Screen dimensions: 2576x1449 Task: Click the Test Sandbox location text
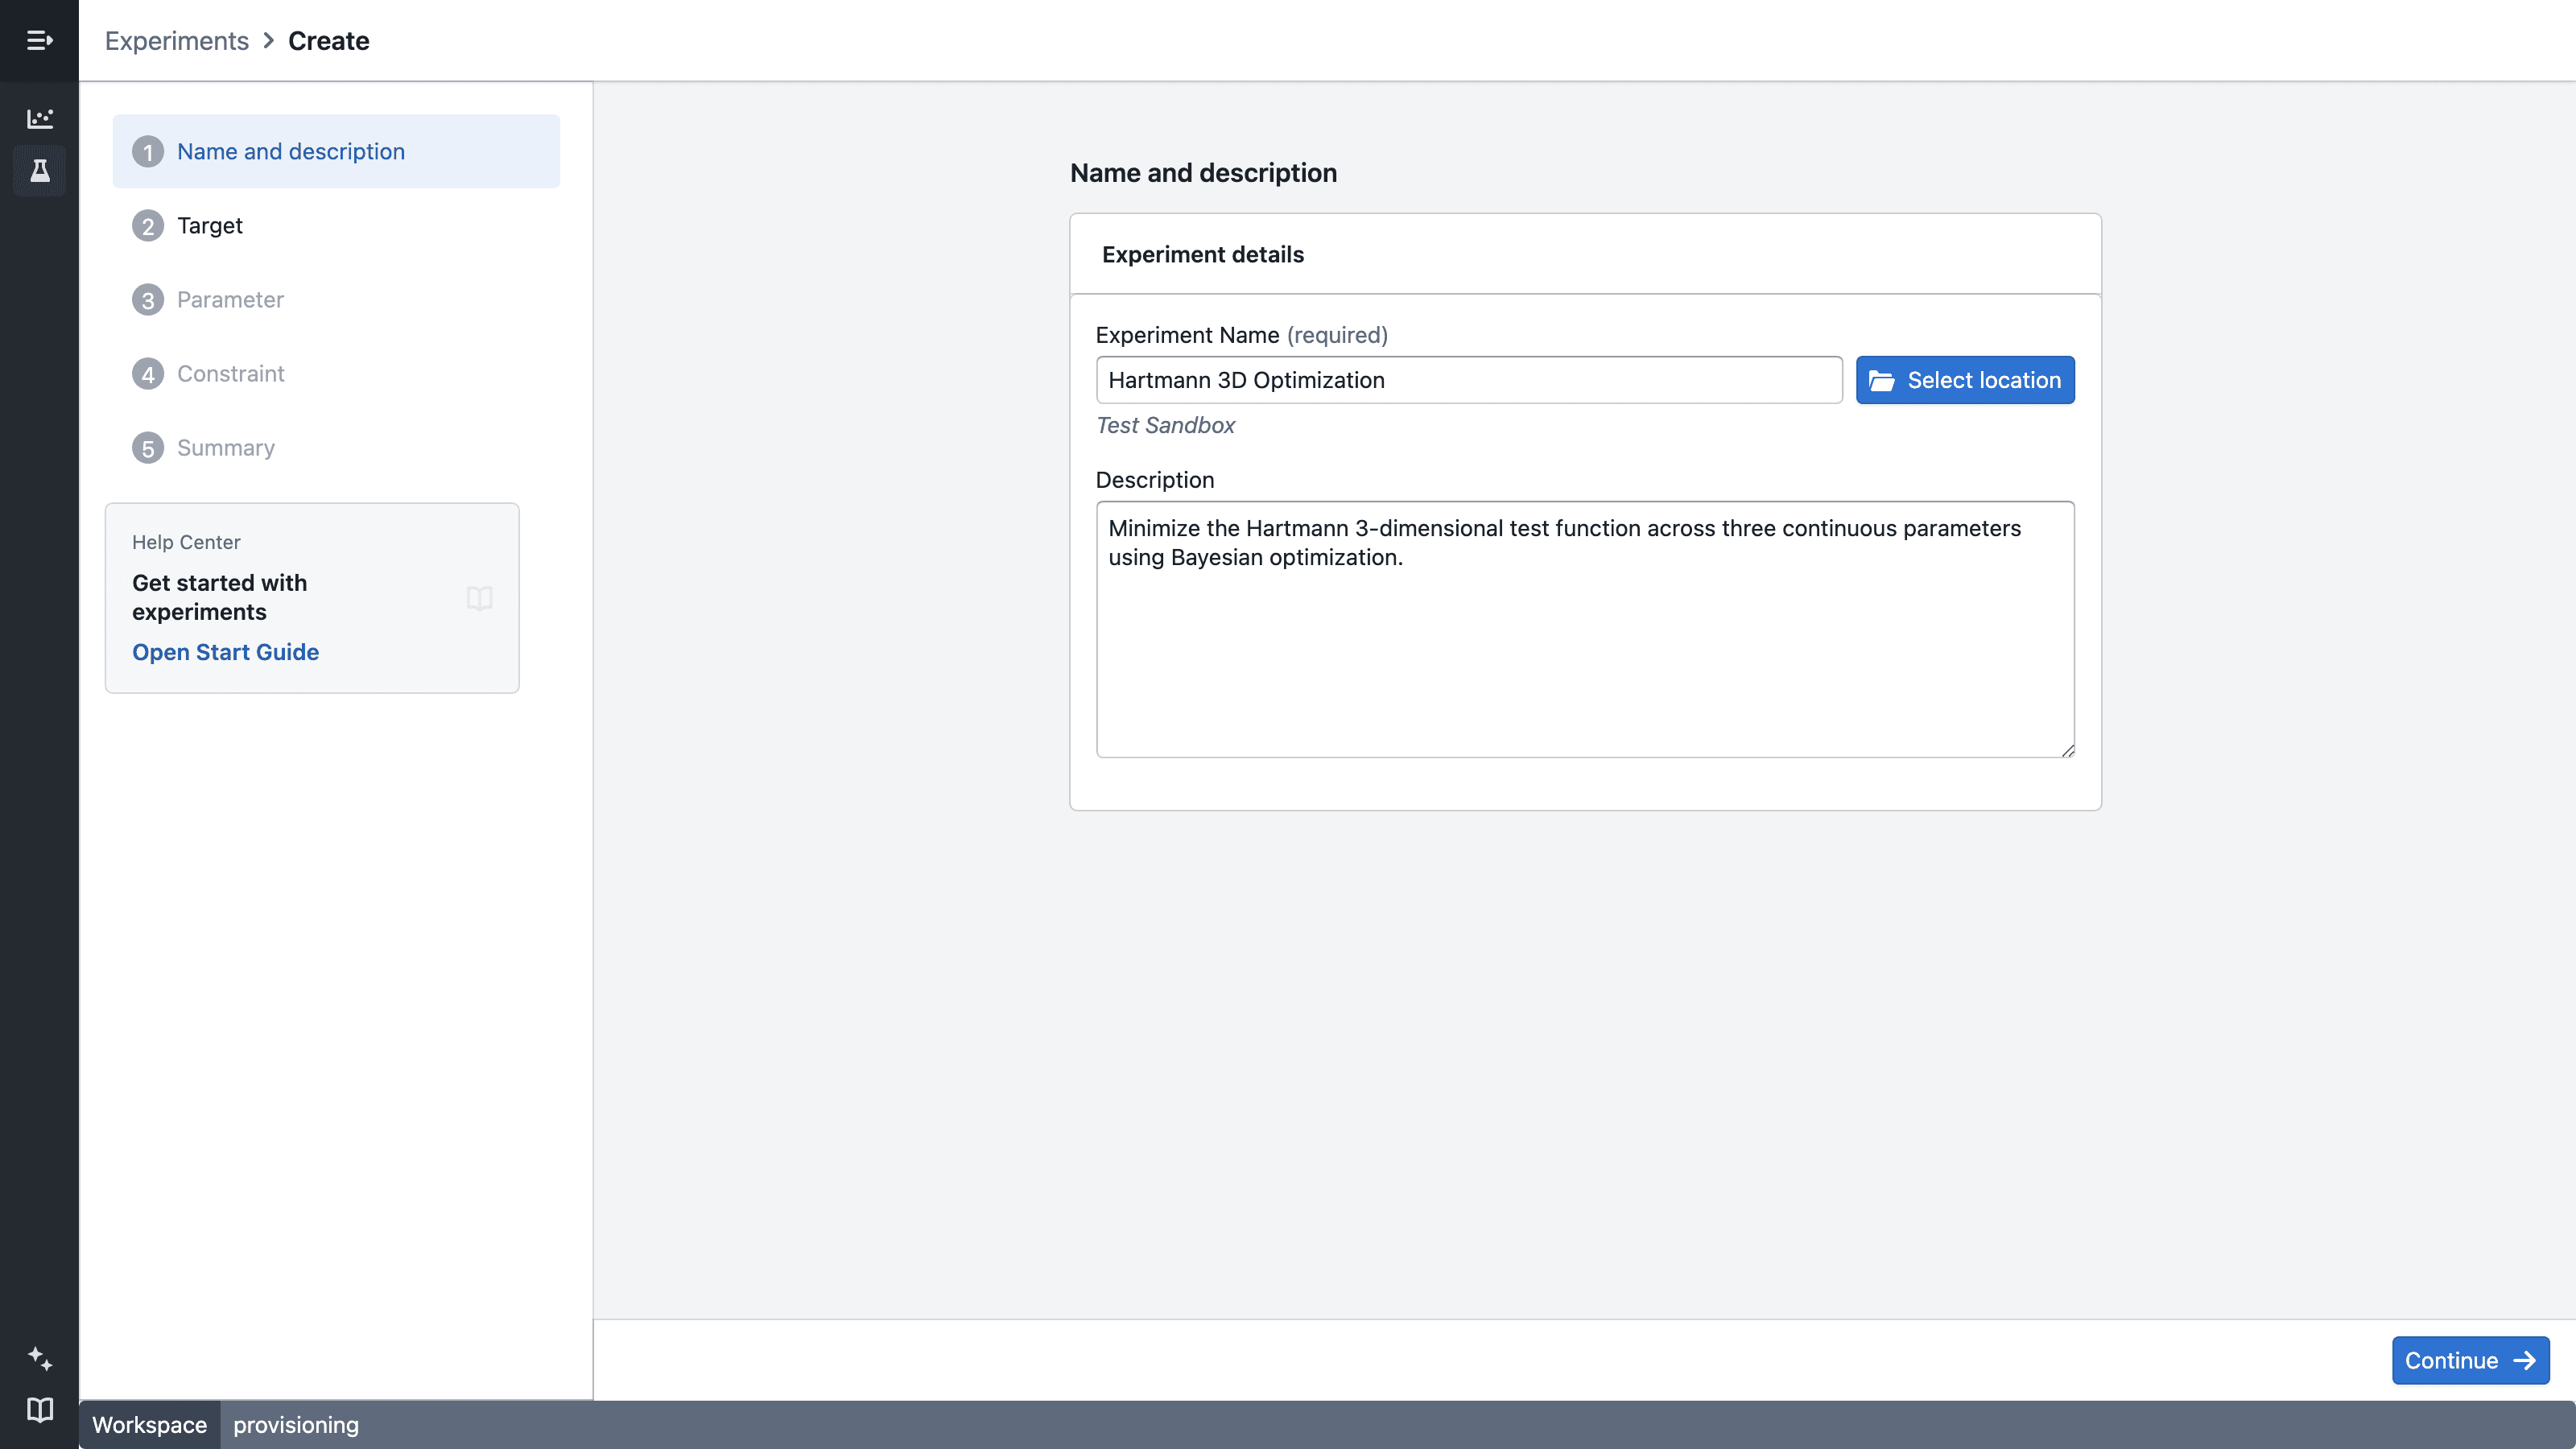(1165, 425)
